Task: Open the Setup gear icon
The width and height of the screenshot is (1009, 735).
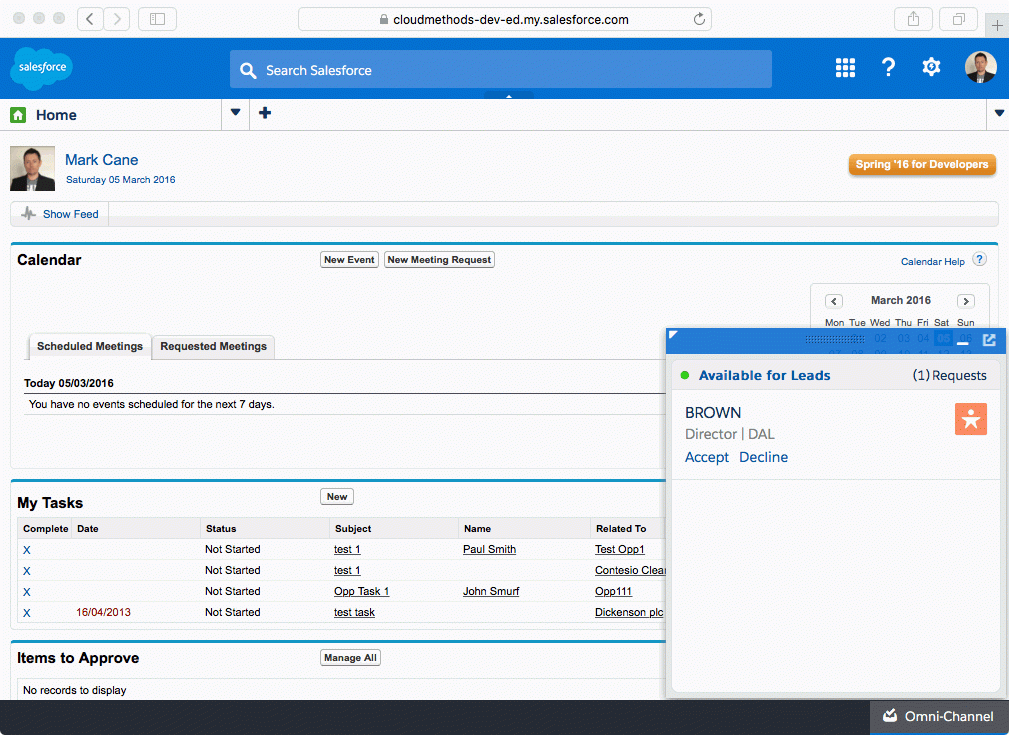Action: click(931, 67)
